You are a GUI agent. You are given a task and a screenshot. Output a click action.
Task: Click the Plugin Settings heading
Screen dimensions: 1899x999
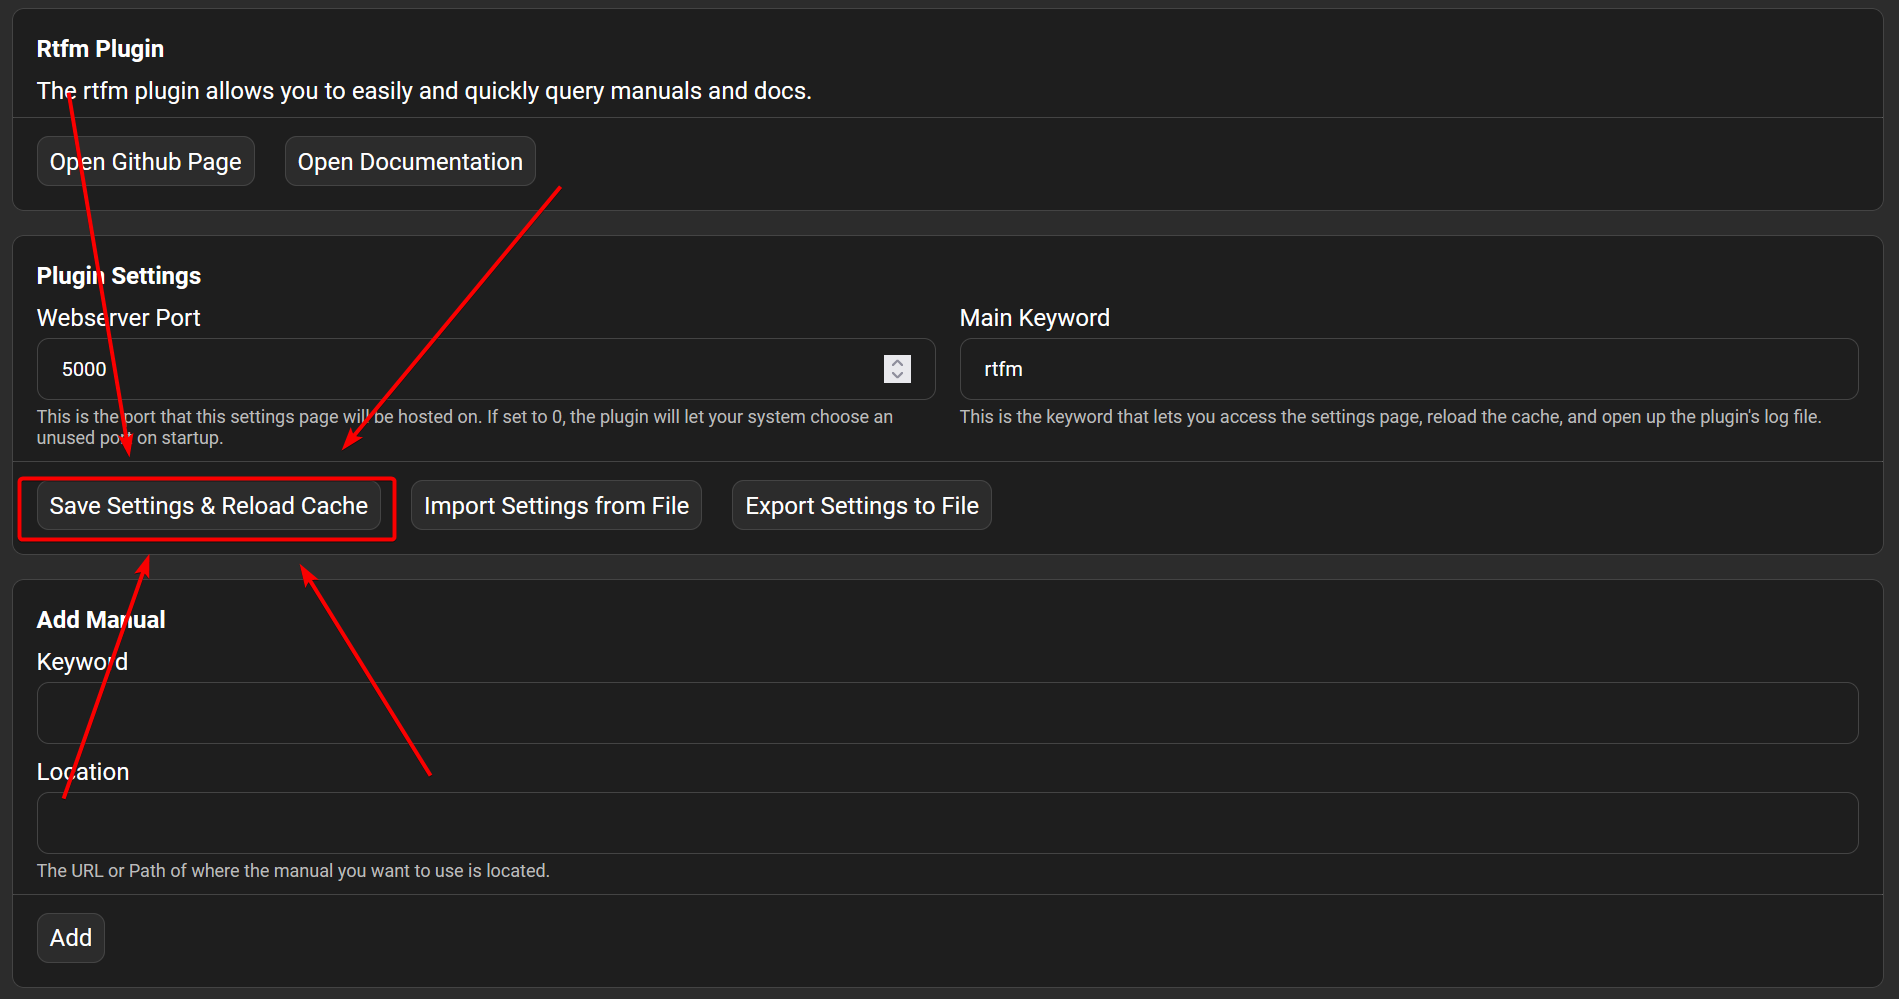click(119, 276)
